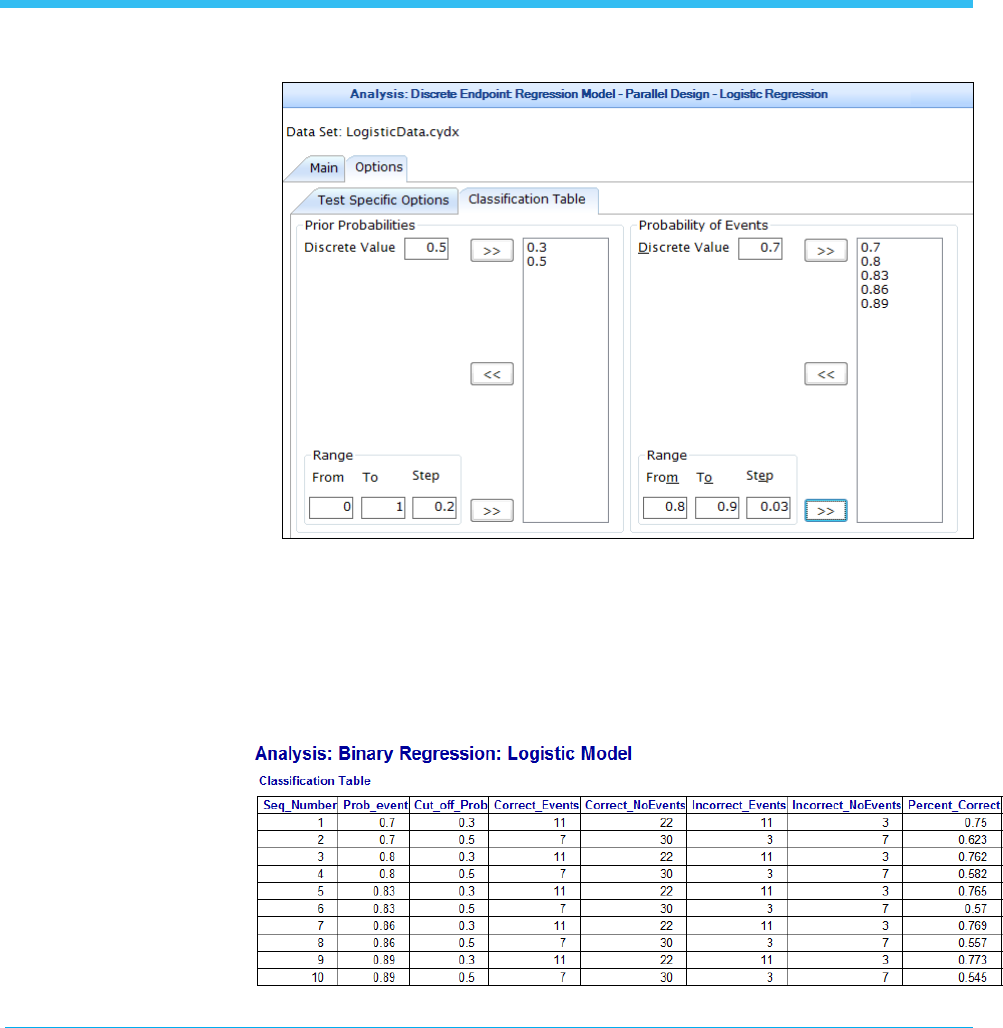Click the Percent_Correct column header
The height and width of the screenshot is (1028, 1003).
[953, 805]
